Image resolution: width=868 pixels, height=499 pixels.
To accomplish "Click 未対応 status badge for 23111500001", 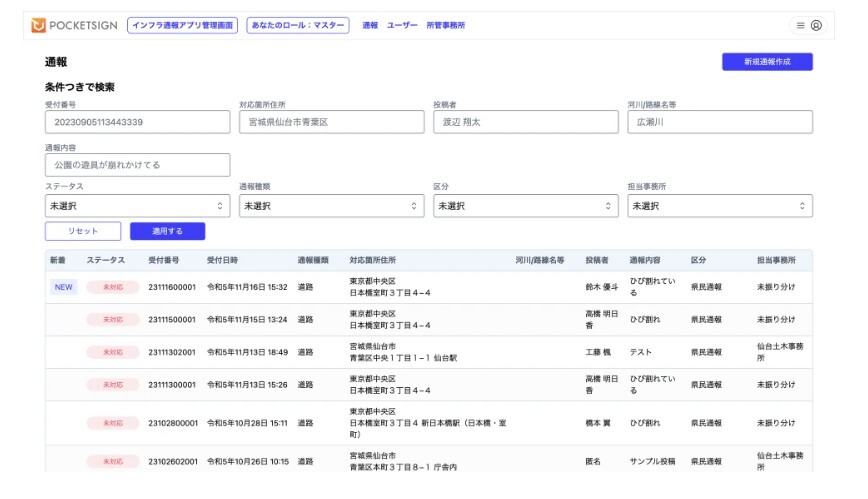I will coord(112,320).
